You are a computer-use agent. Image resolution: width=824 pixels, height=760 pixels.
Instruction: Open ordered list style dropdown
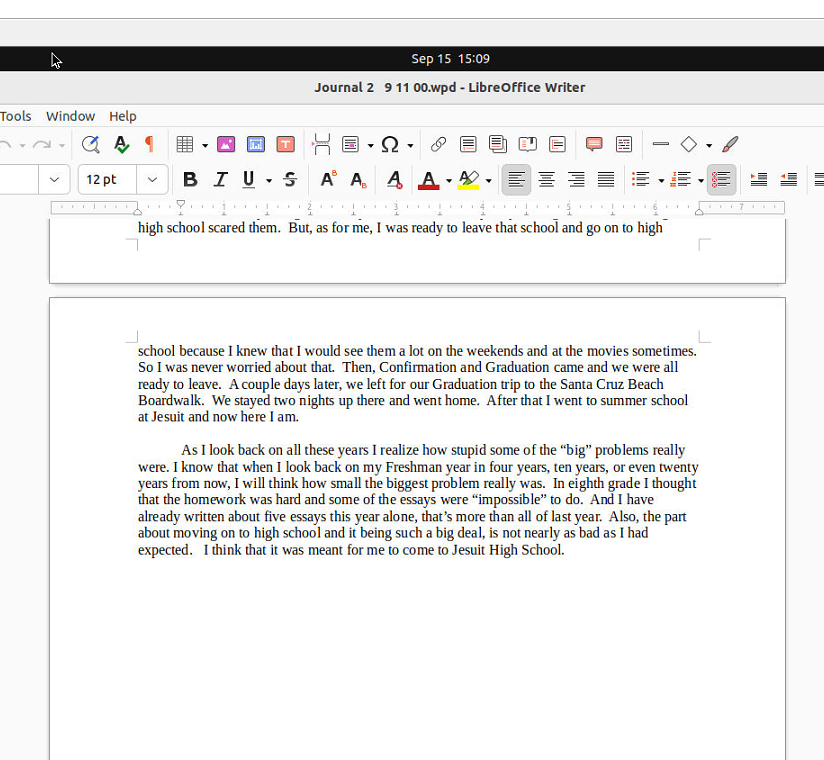(701, 181)
